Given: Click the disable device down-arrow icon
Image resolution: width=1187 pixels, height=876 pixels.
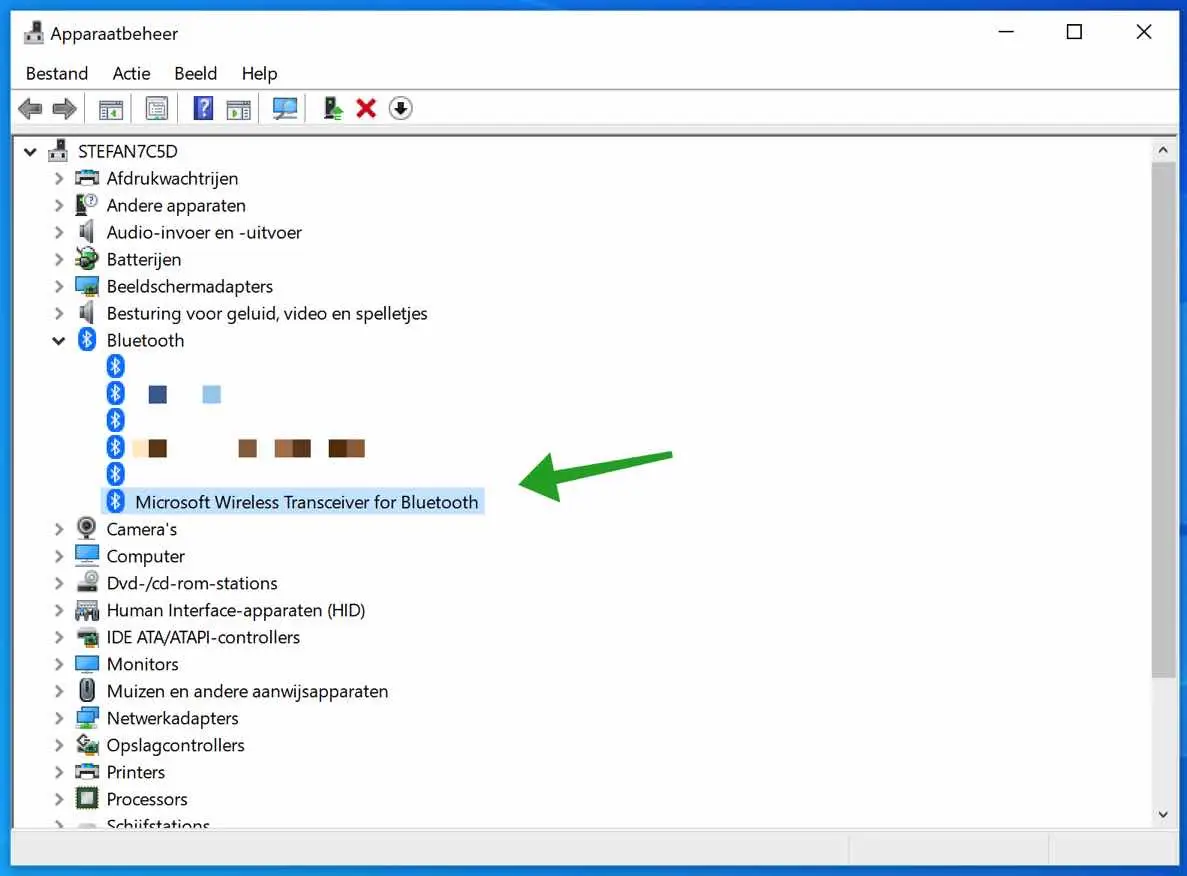Looking at the screenshot, I should point(400,108).
